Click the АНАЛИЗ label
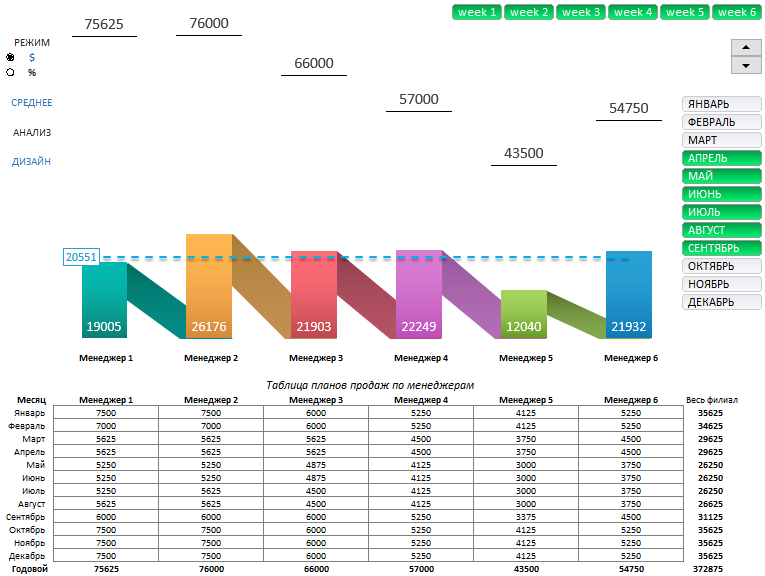The image size is (765, 576). [32, 132]
